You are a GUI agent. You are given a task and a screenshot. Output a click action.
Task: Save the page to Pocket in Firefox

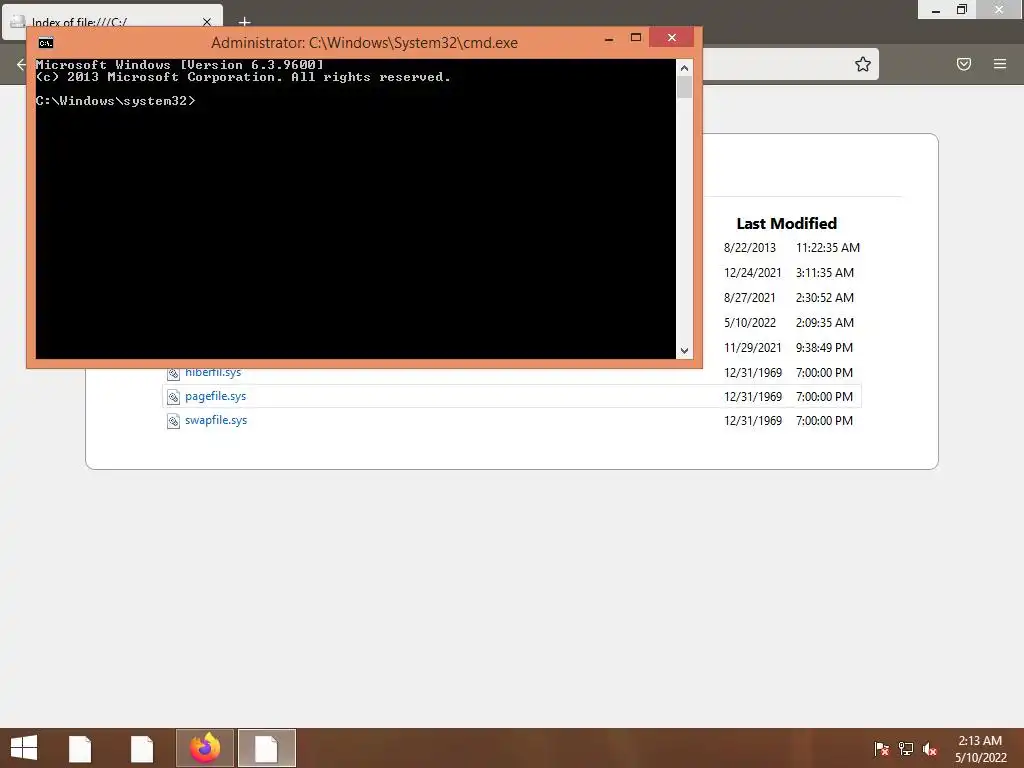(x=964, y=64)
